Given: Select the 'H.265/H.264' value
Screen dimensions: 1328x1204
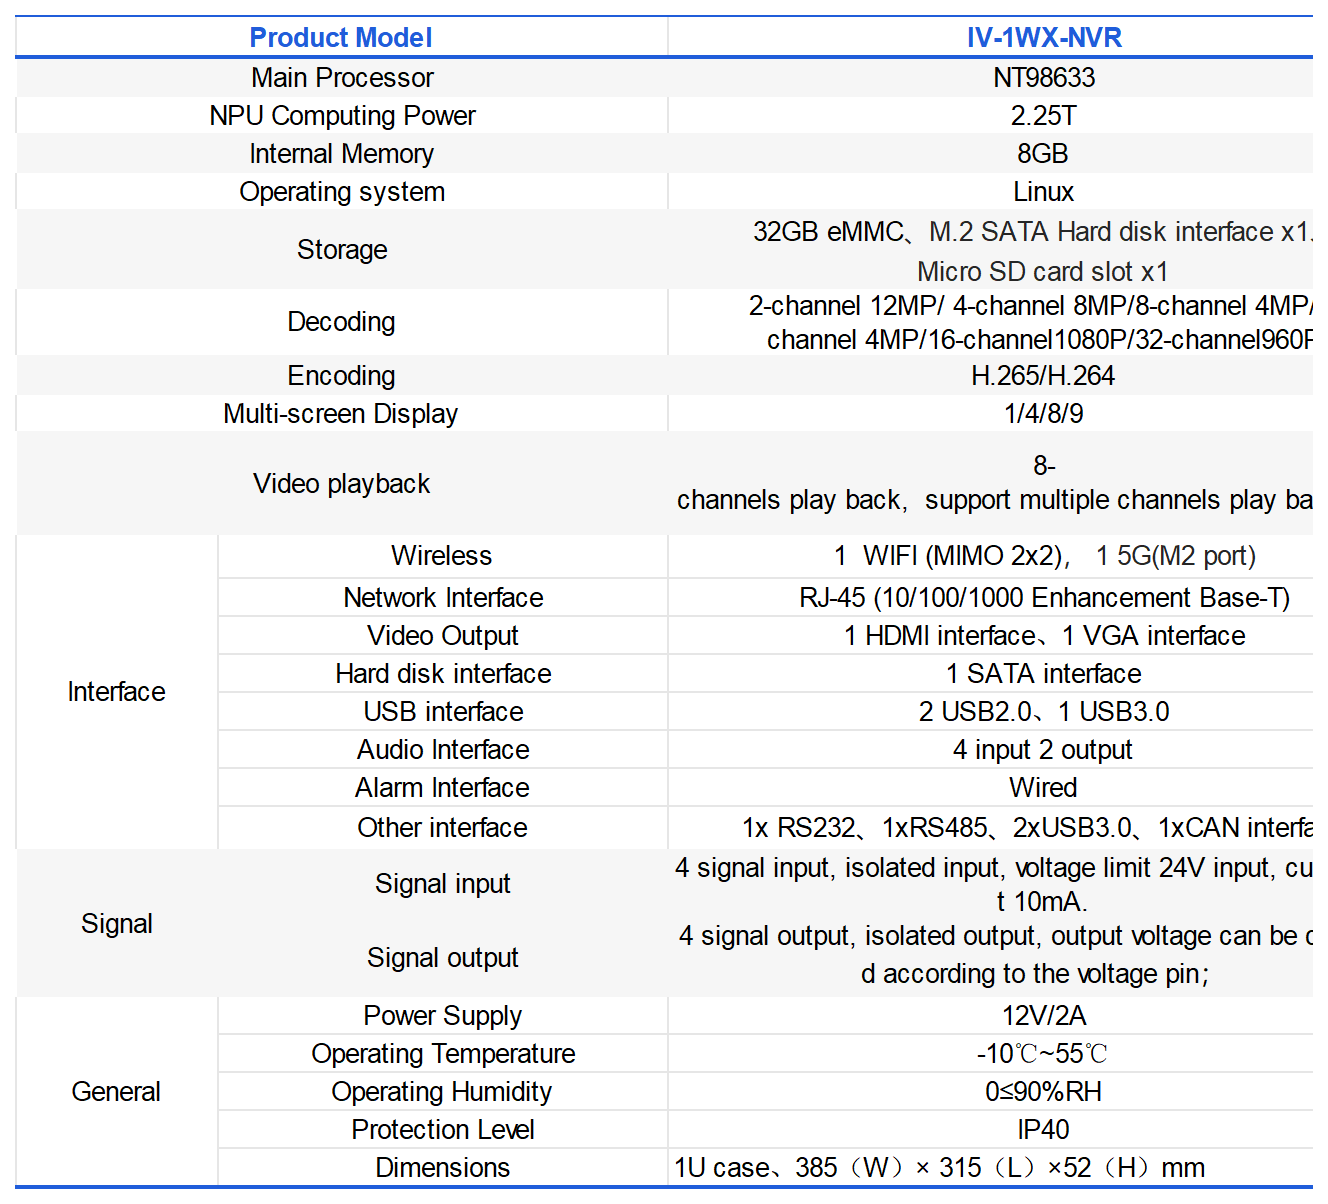Looking at the screenshot, I should (1043, 376).
